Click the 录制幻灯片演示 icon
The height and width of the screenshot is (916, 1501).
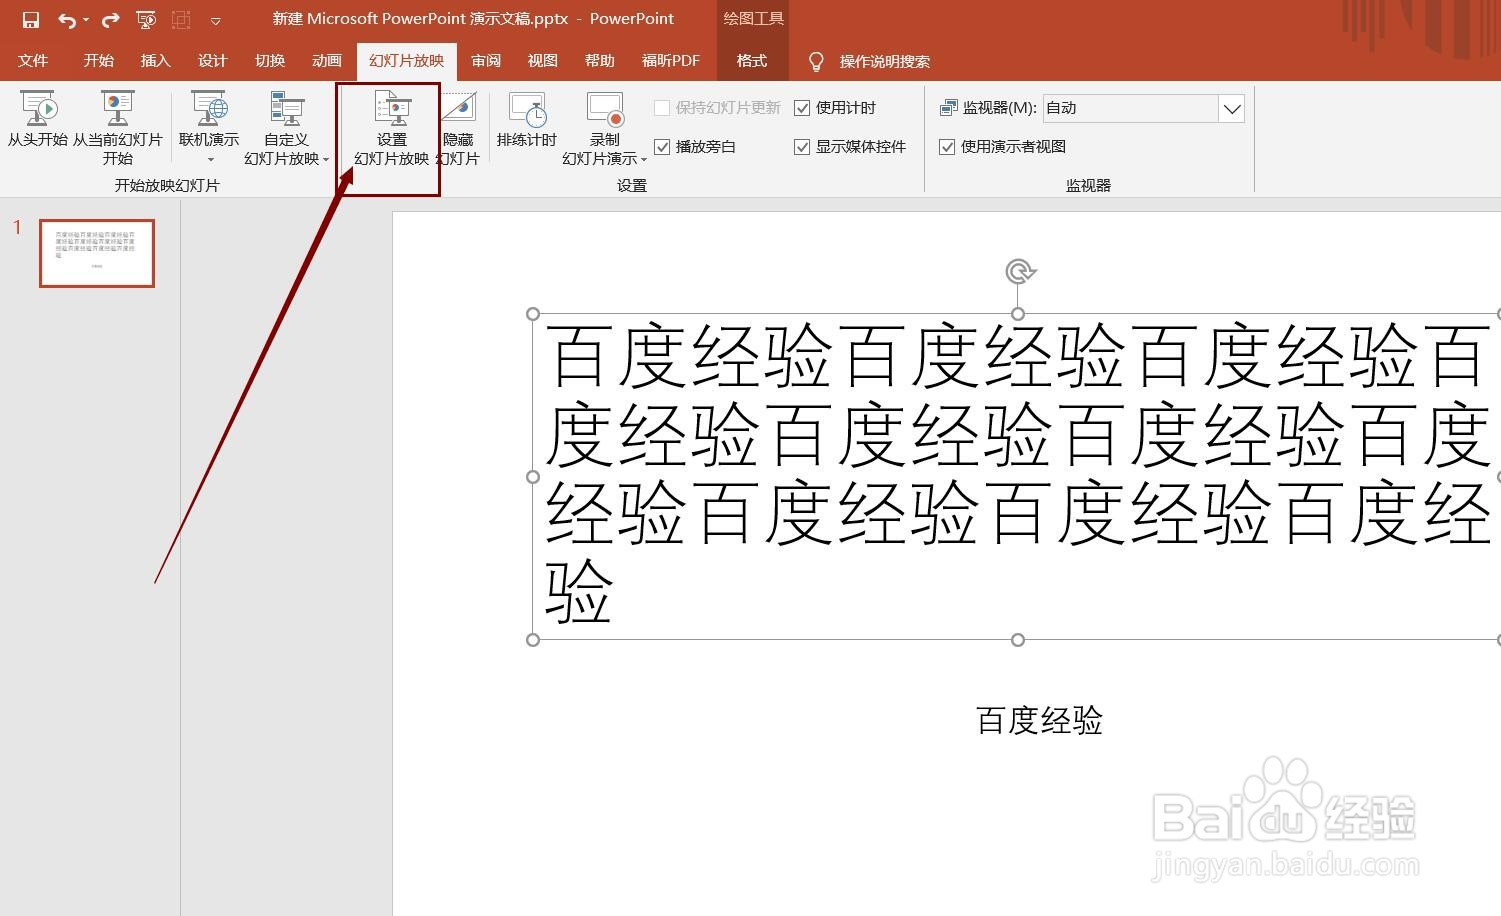[x=605, y=109]
